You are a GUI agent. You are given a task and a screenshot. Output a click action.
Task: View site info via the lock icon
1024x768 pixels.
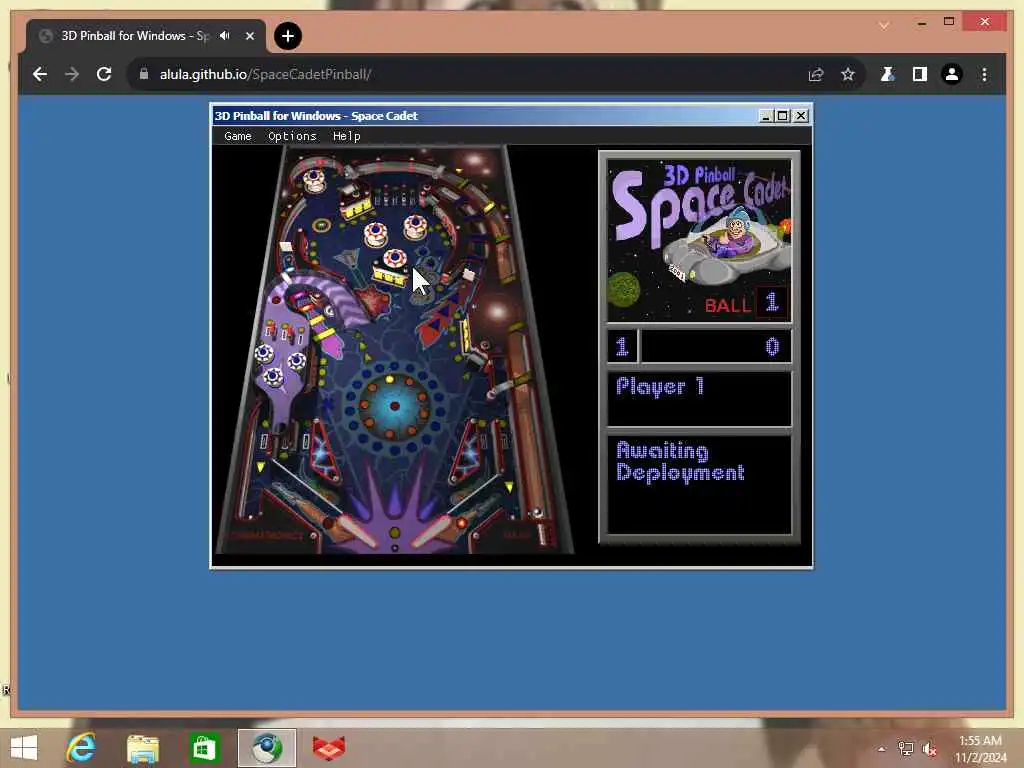point(144,74)
